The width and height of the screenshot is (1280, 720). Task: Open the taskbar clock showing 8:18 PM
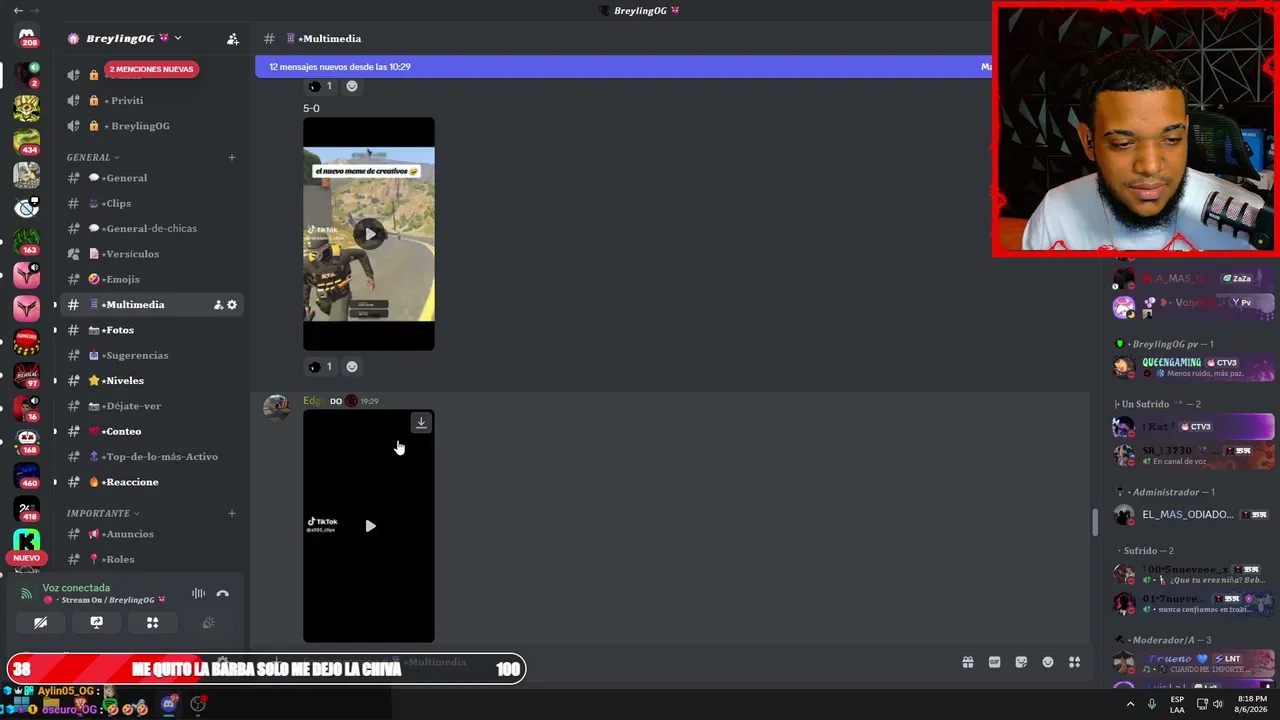point(1252,704)
